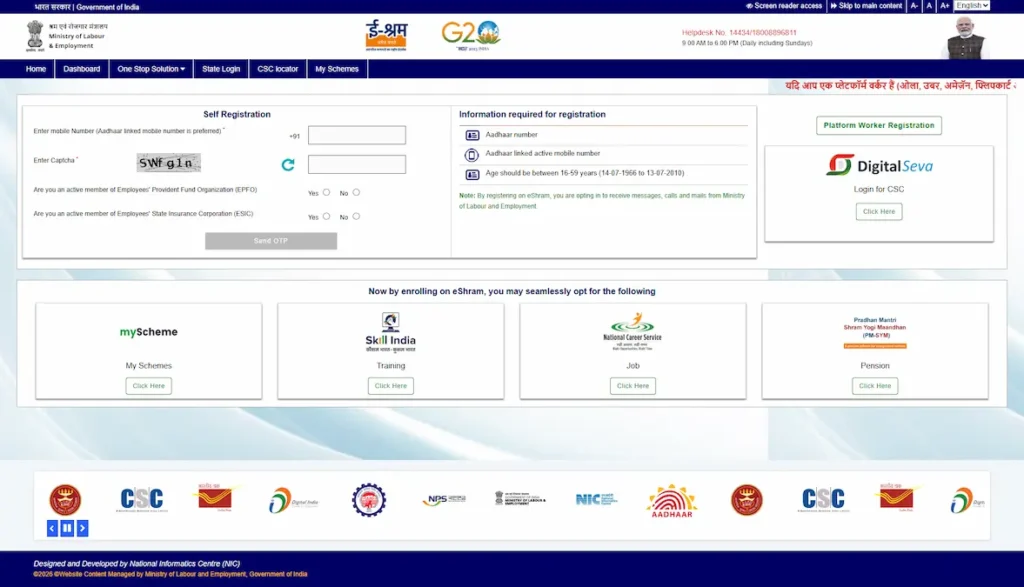Click the 'Login for CSC' label

tap(879, 189)
